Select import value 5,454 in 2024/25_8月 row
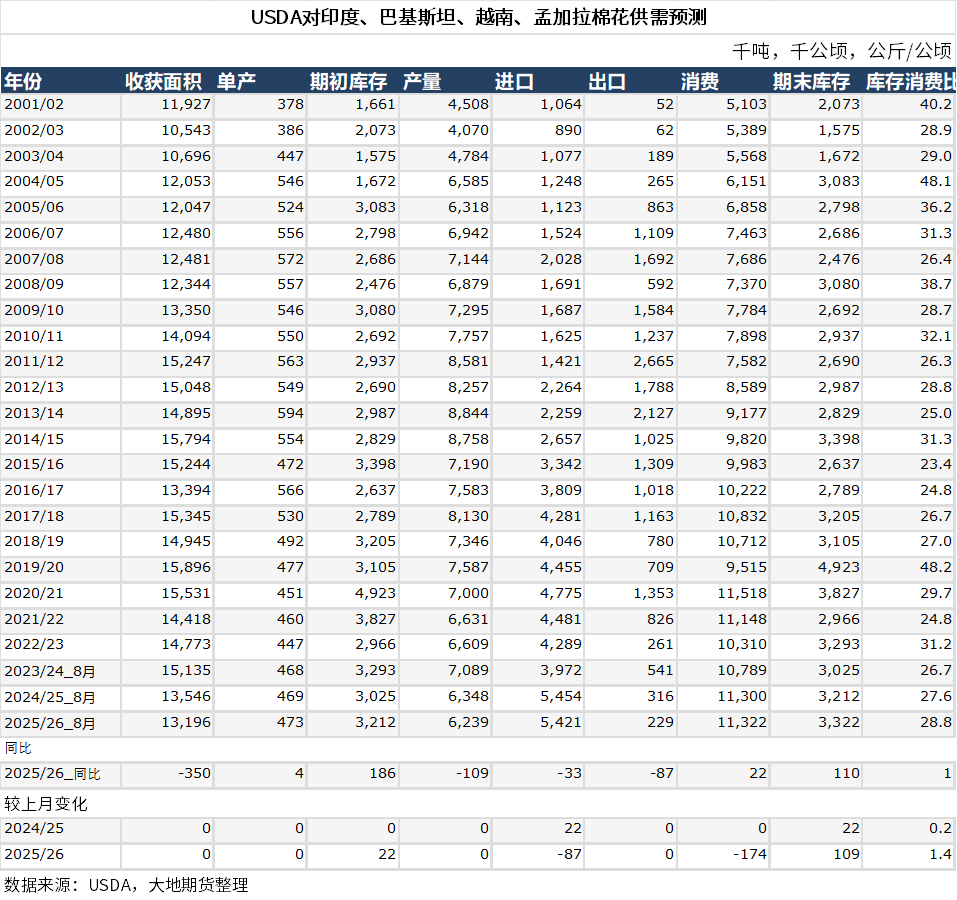This screenshot has height=900, width=957. pyautogui.click(x=561, y=696)
